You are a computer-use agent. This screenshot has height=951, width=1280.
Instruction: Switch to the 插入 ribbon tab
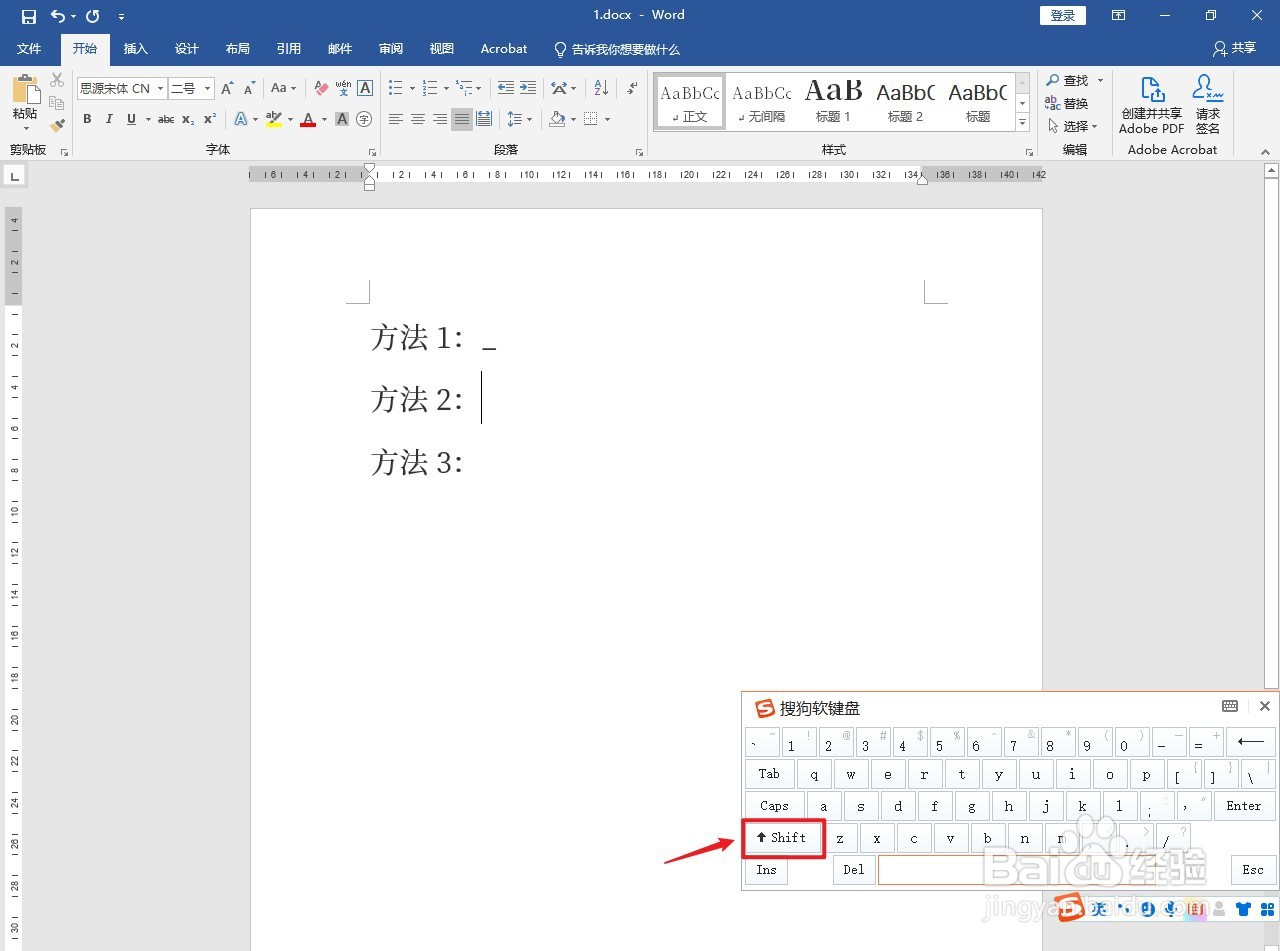135,48
